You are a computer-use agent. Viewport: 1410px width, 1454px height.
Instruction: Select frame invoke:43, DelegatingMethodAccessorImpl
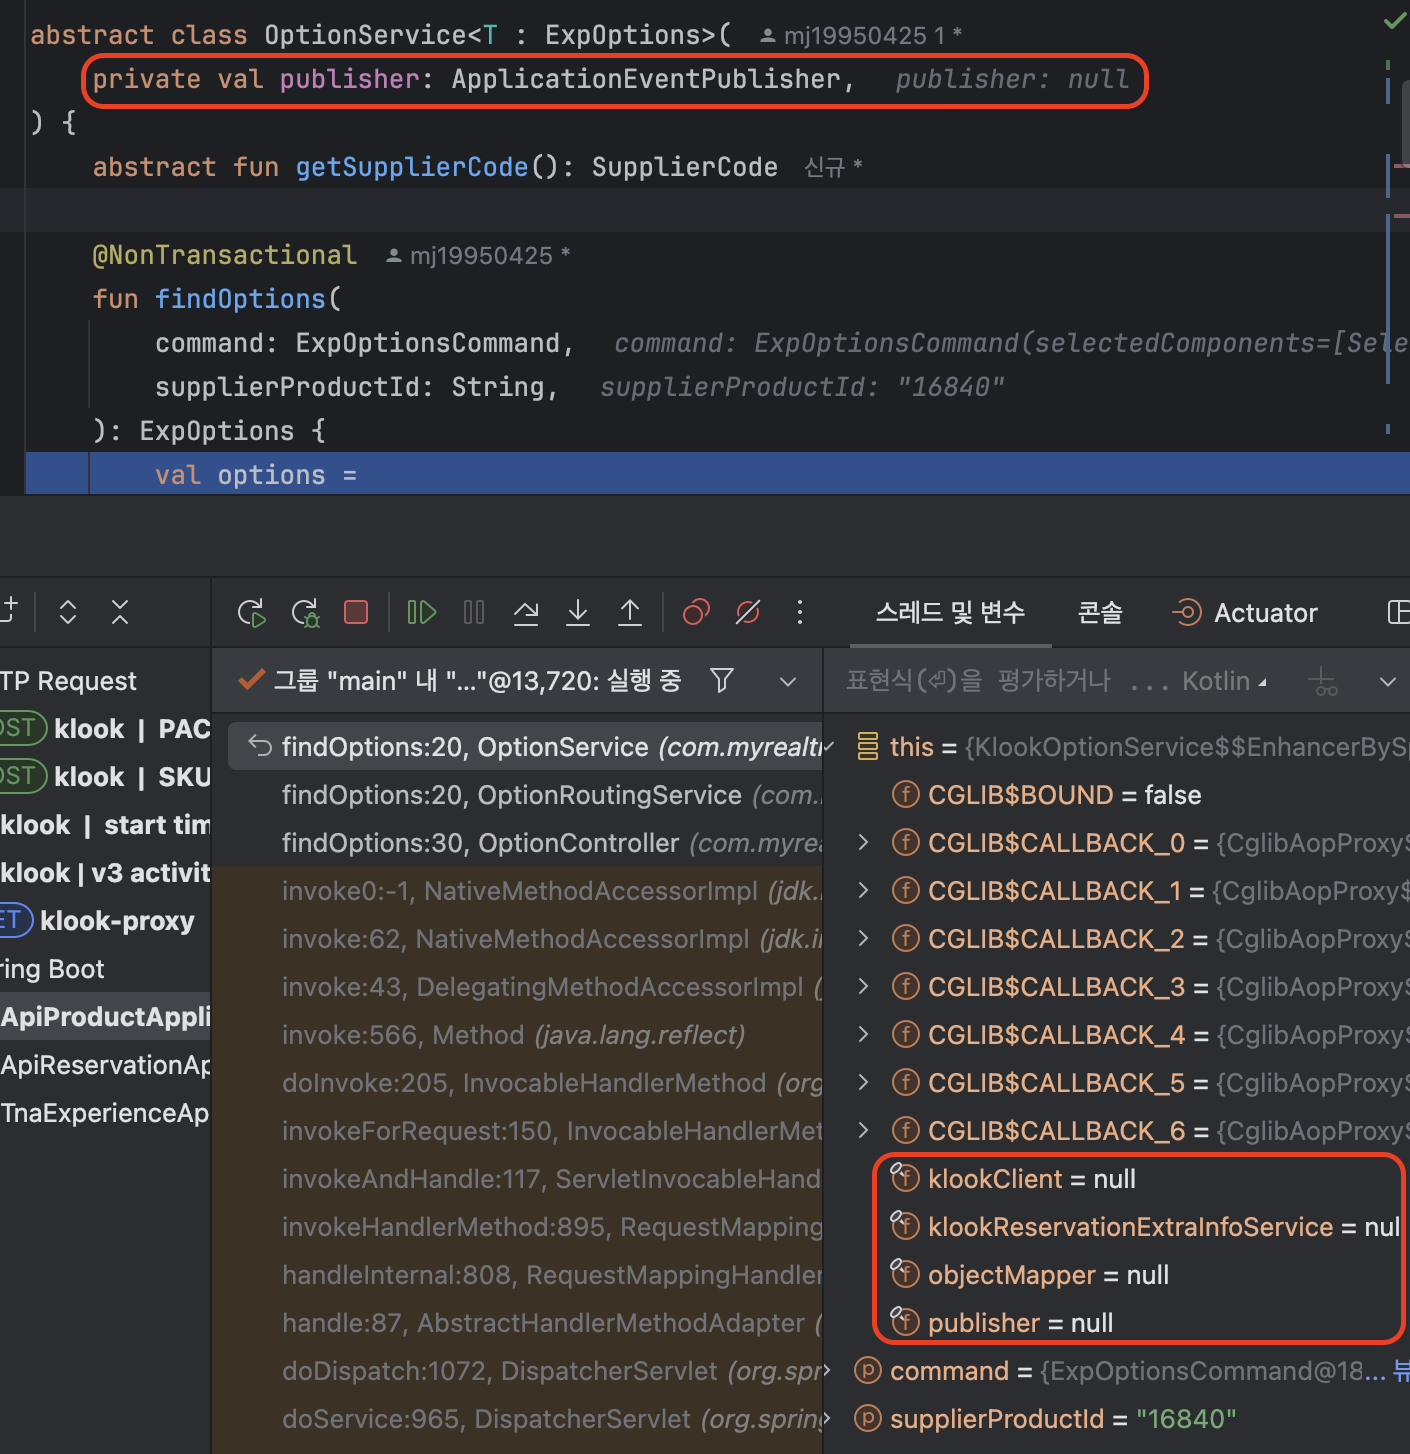click(x=518, y=987)
